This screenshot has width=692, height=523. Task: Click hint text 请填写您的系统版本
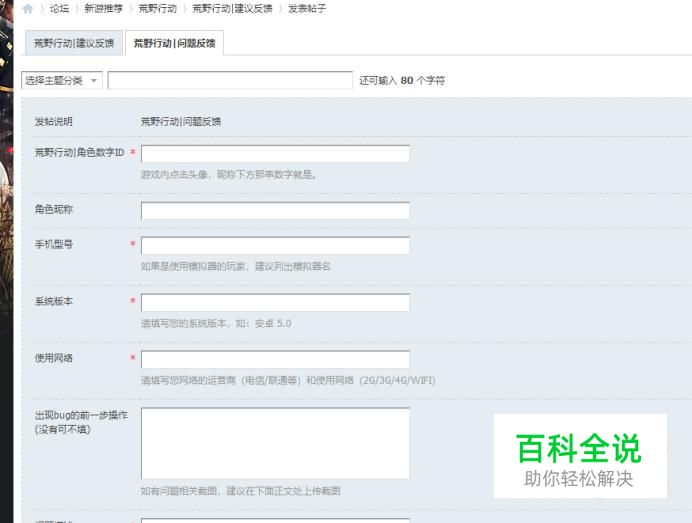pos(216,323)
